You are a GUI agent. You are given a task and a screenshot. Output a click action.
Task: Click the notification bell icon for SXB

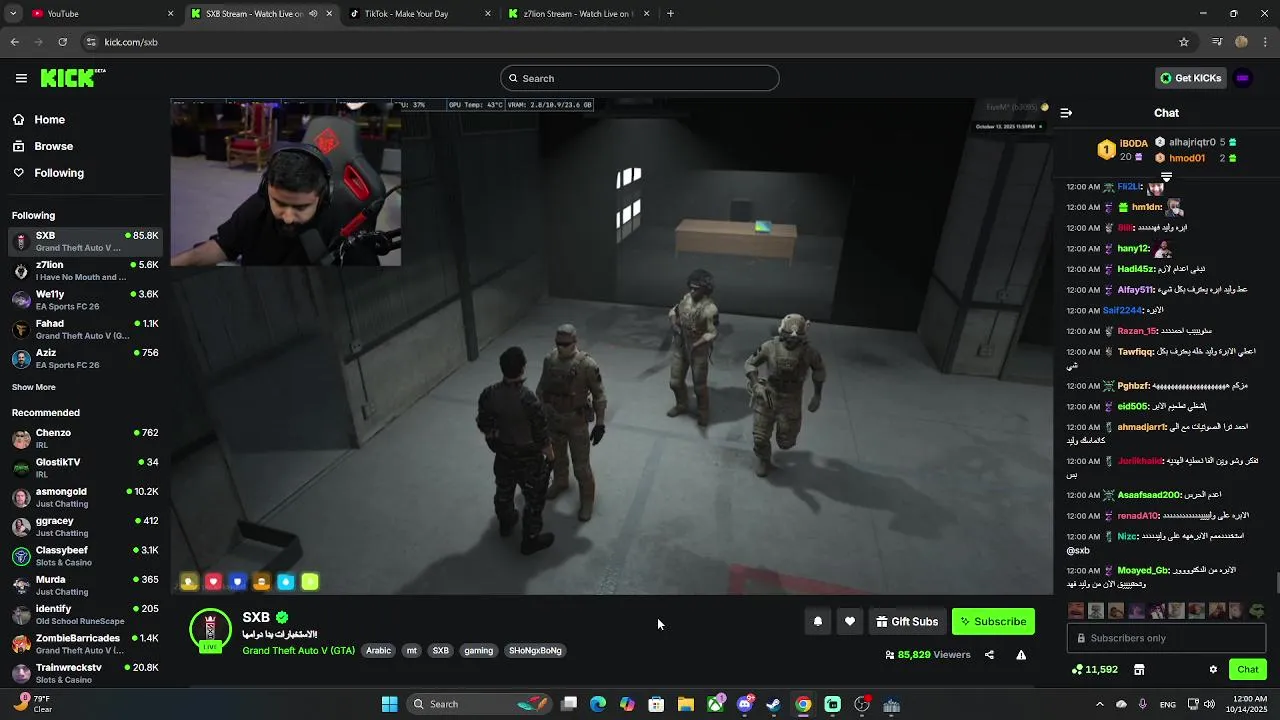(818, 621)
